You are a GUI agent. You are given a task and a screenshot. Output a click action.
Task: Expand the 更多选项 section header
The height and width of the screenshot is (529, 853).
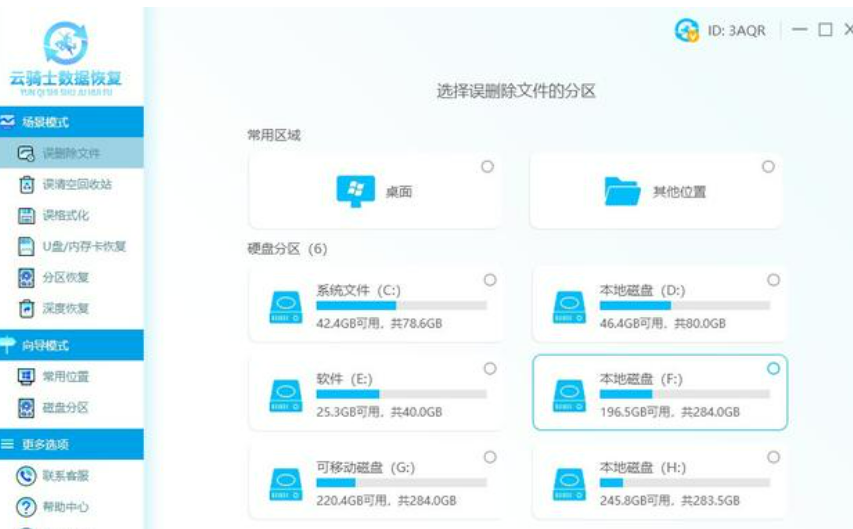pyautogui.click(x=71, y=444)
